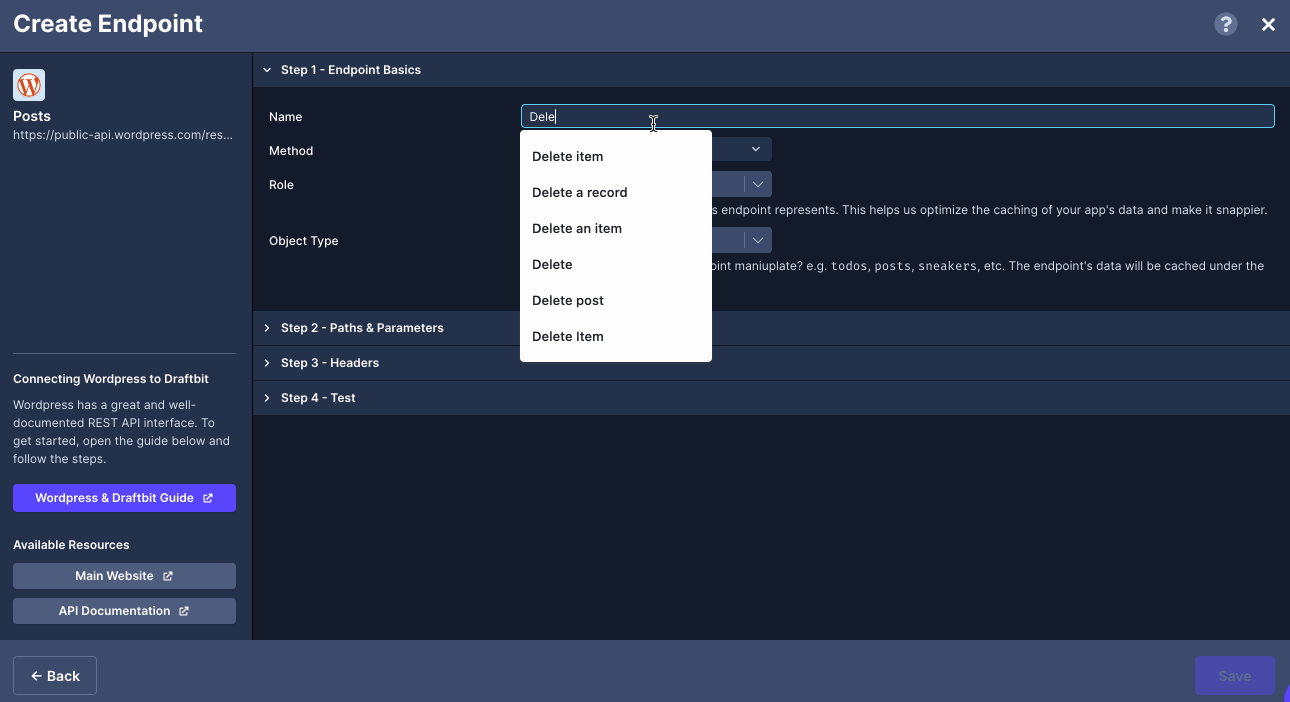
Task: Click the WordPress logo icon
Action: click(29, 85)
